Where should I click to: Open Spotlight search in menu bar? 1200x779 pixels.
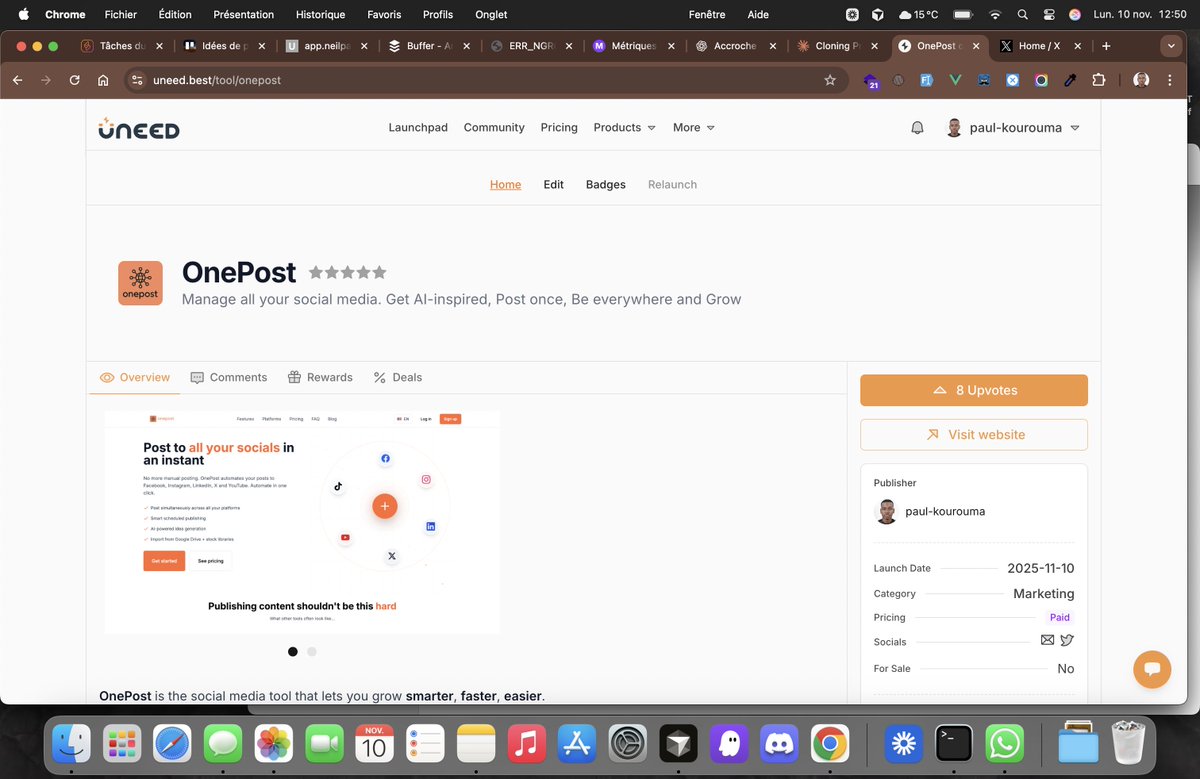pos(1022,15)
